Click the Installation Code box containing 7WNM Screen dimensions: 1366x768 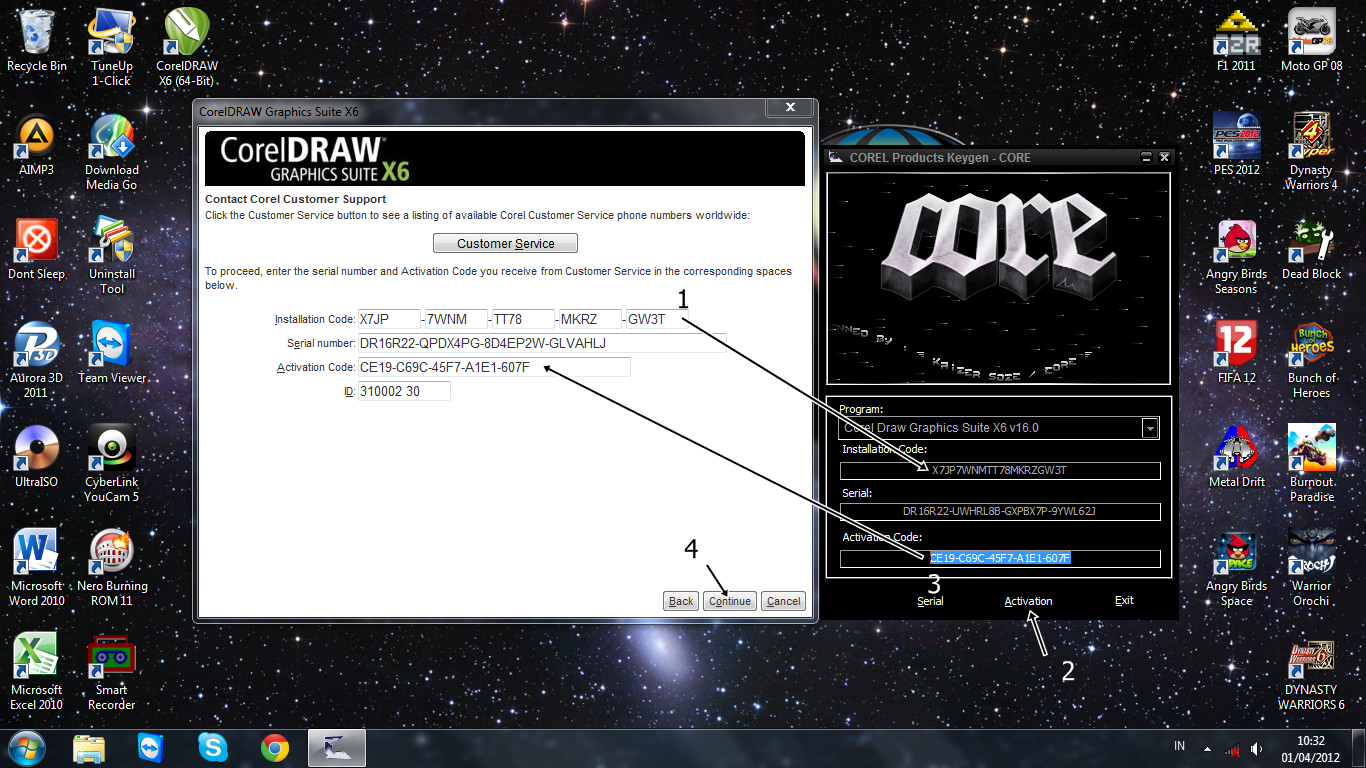coord(457,319)
